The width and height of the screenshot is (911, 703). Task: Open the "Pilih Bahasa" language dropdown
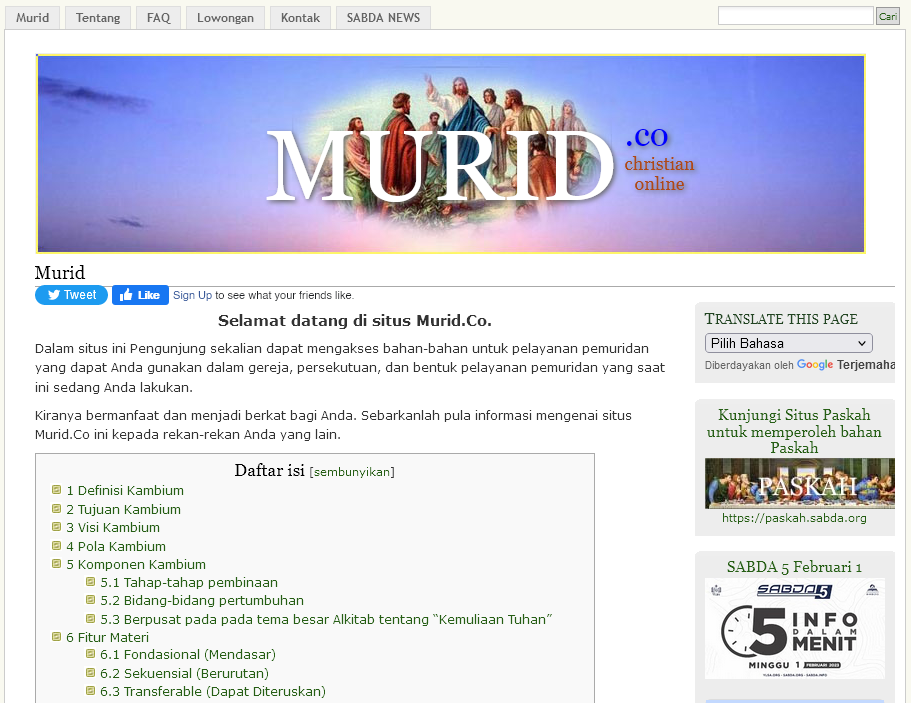coord(788,343)
